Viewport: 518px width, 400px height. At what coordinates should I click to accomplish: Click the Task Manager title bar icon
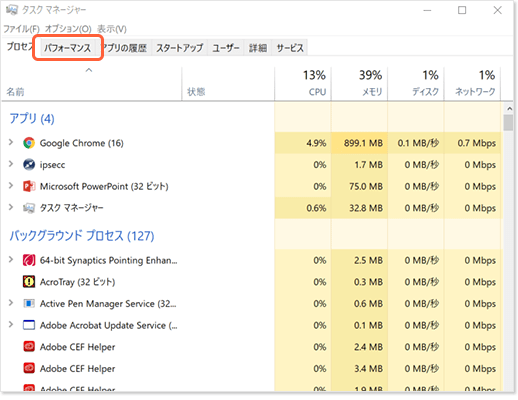(x=12, y=10)
